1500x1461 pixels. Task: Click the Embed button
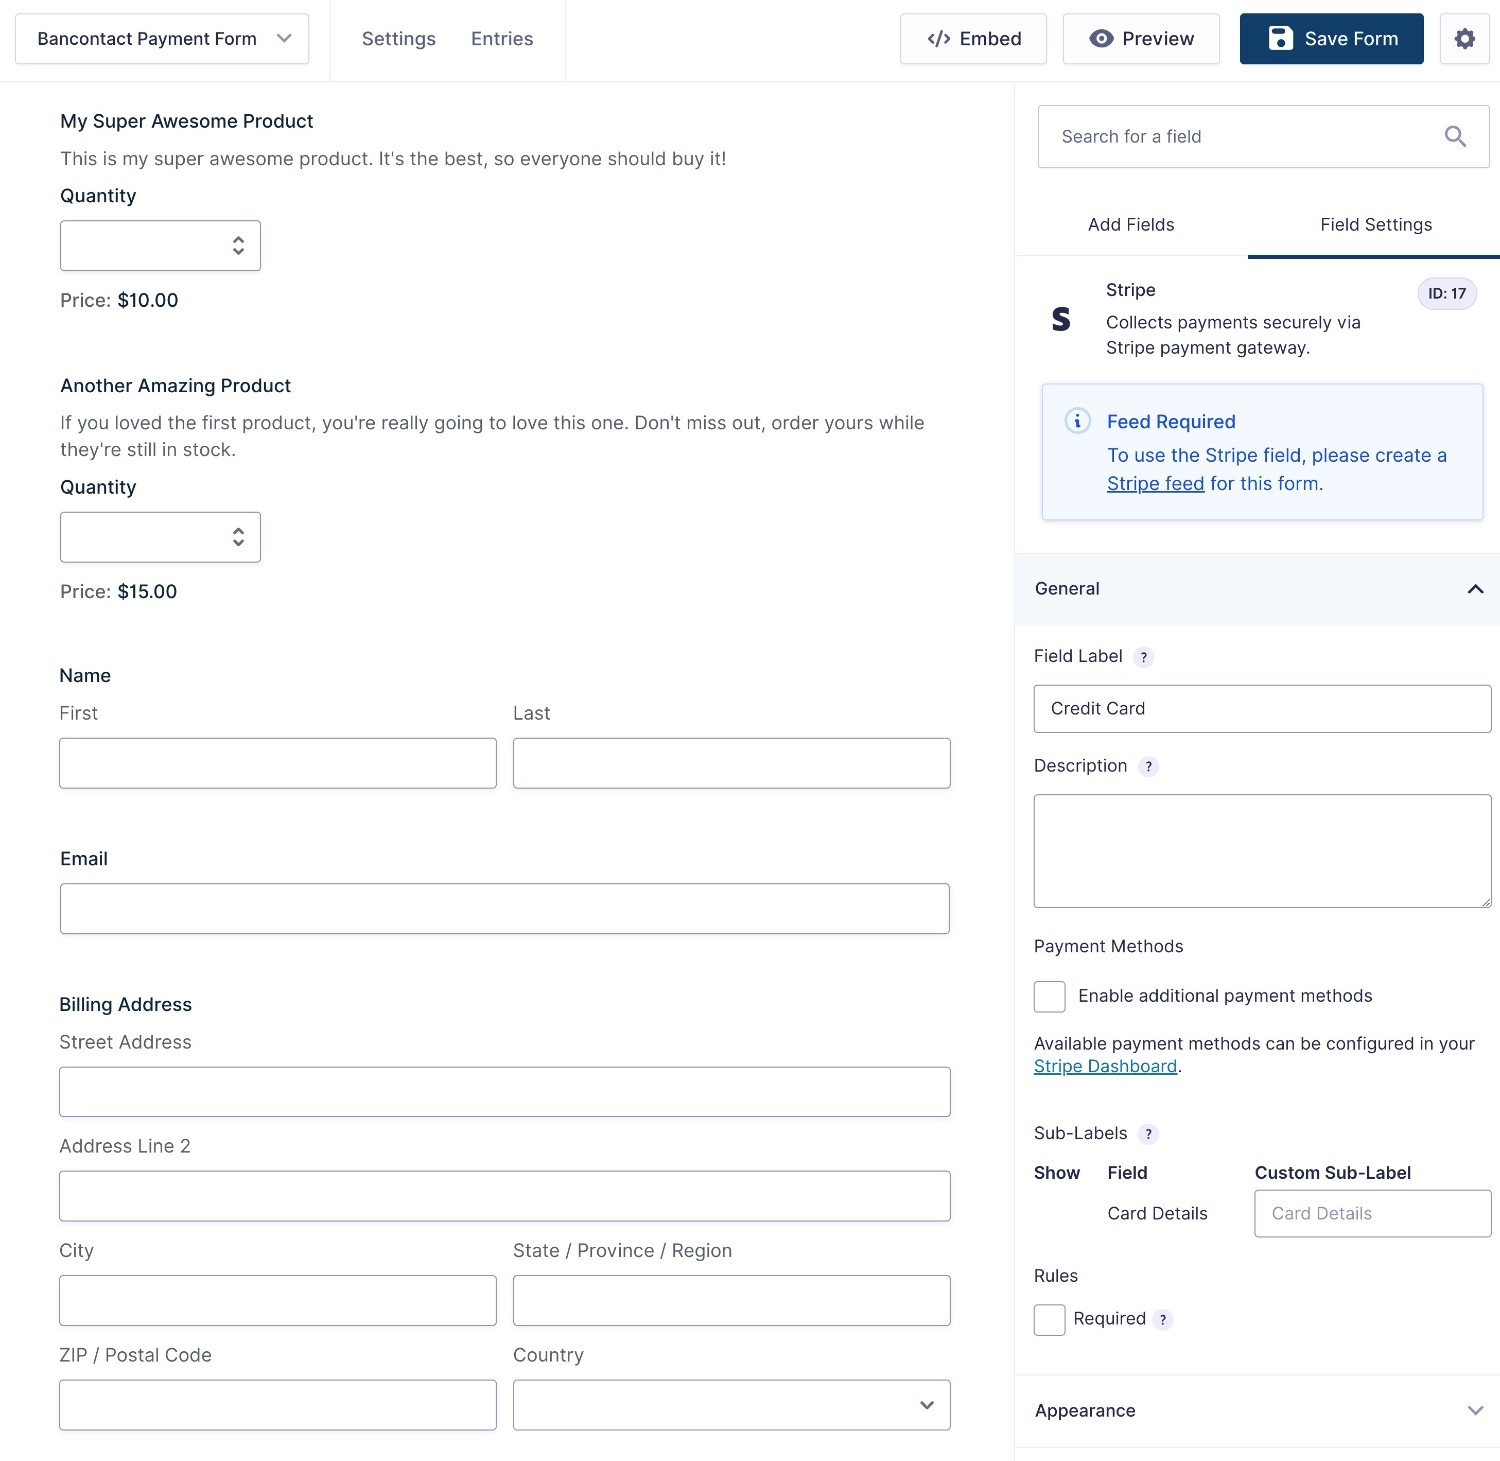(x=973, y=39)
